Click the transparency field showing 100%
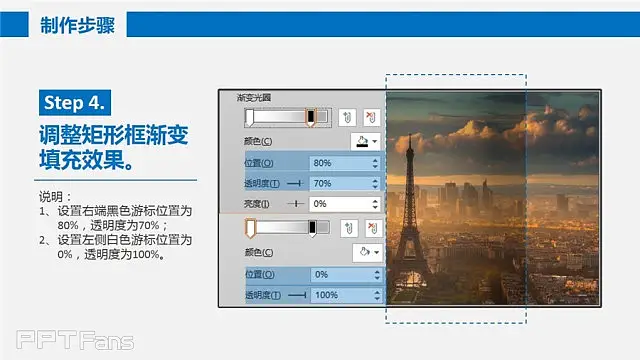This screenshot has height=360, width=640. coord(347,295)
